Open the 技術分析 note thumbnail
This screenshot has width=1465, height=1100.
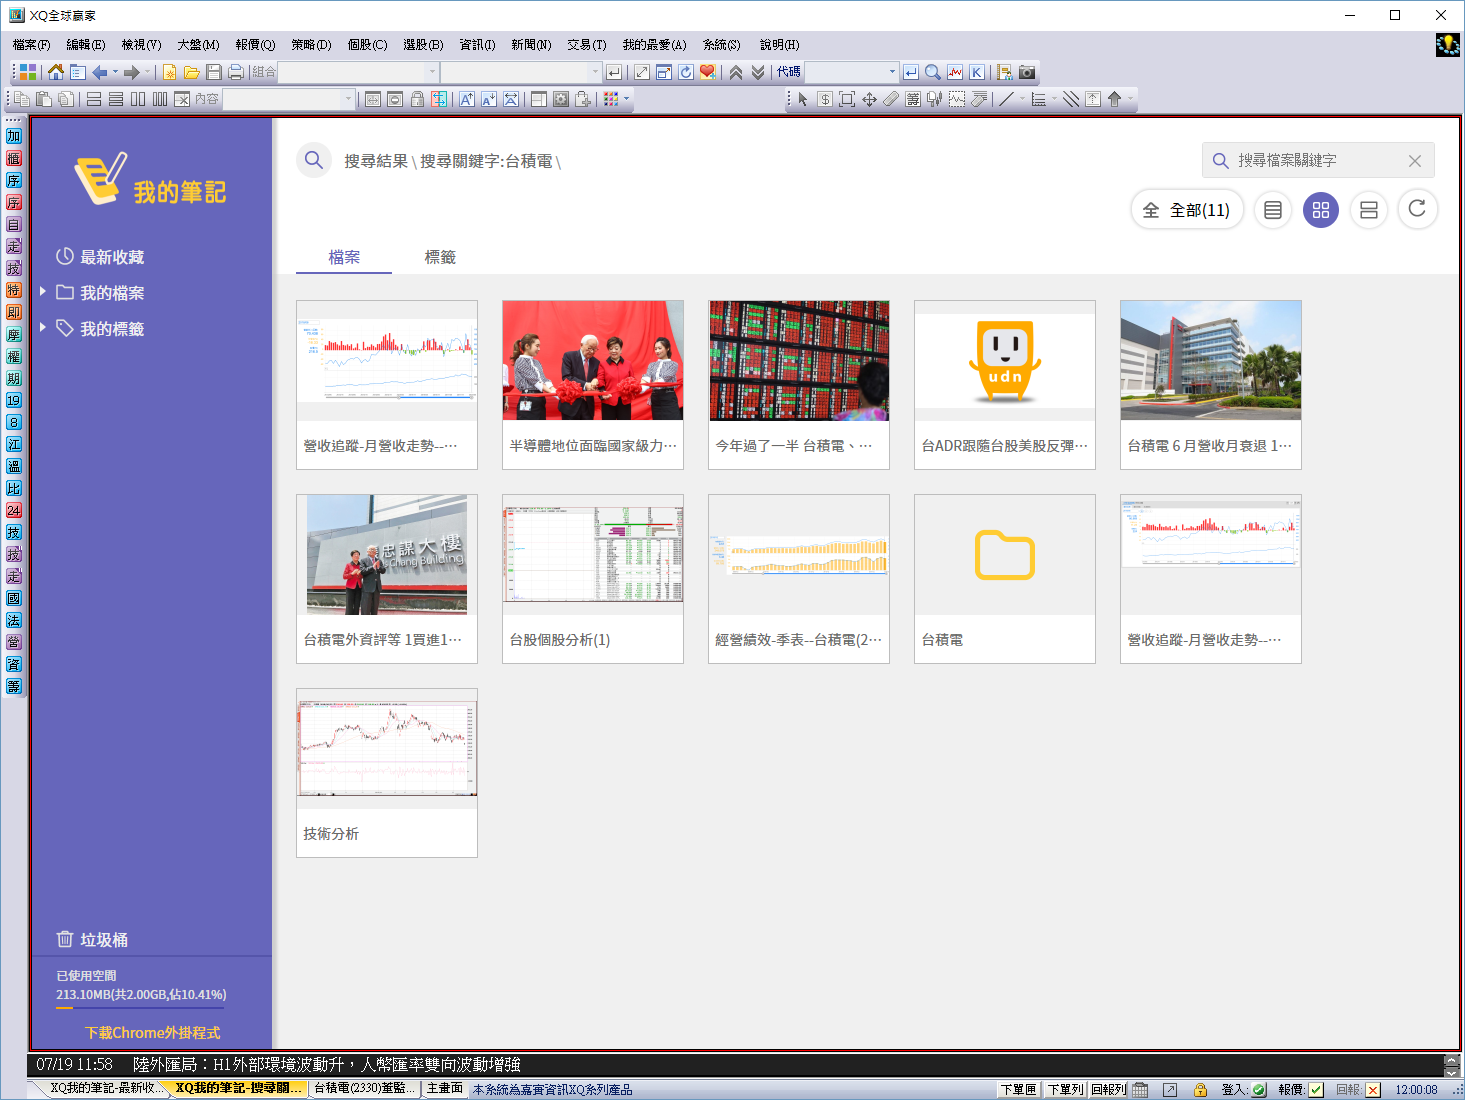pyautogui.click(x=387, y=772)
